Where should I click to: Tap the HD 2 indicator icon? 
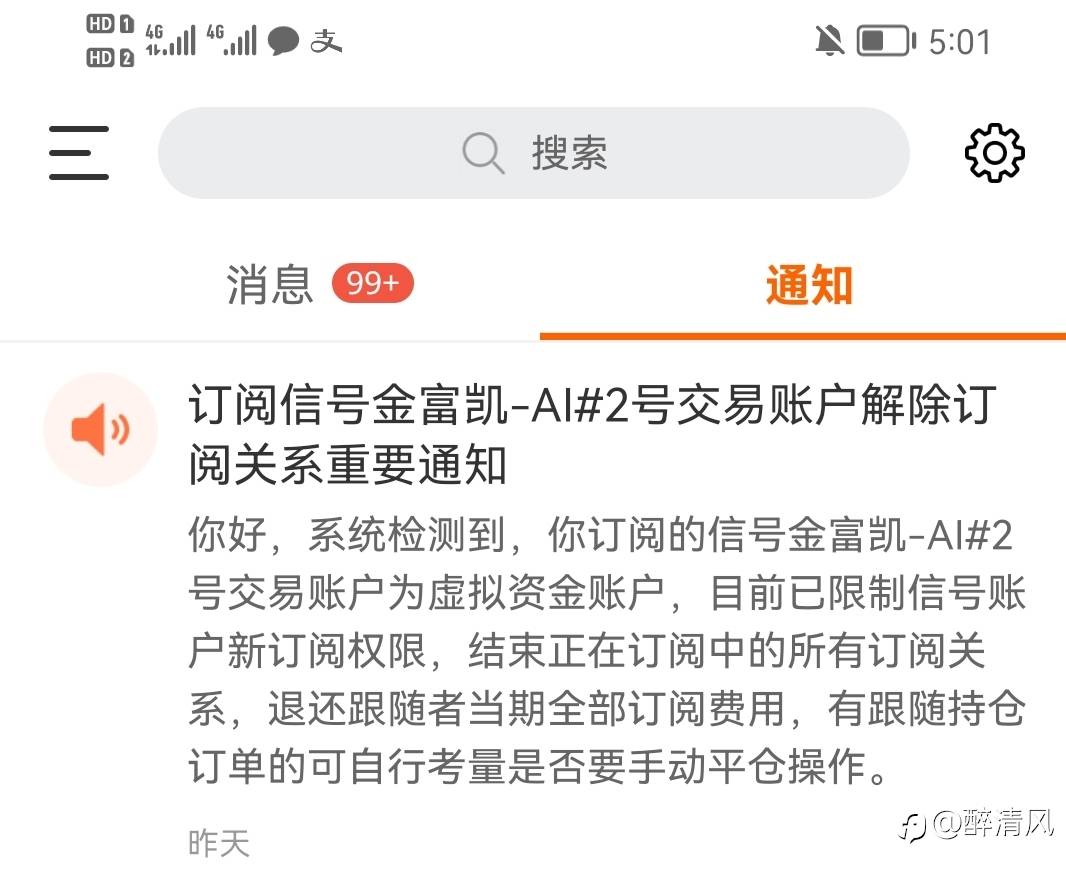point(110,58)
